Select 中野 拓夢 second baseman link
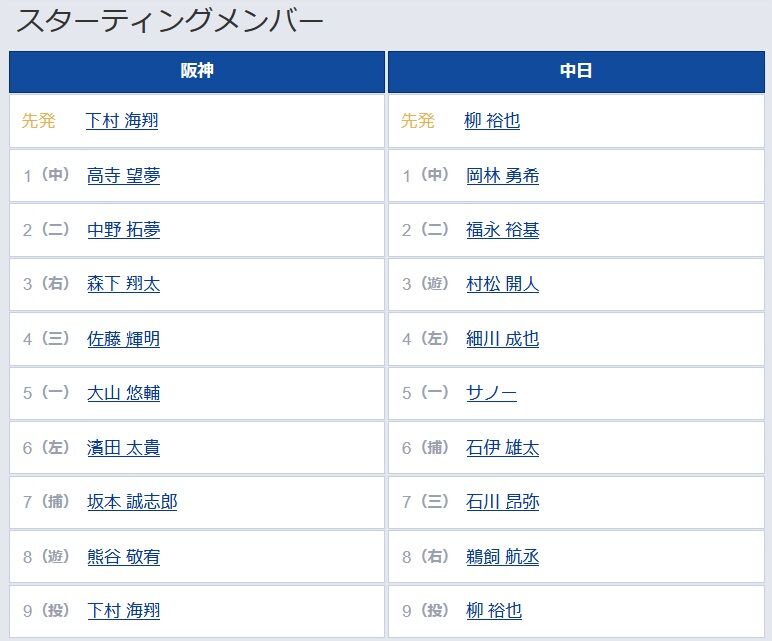The image size is (772, 641). tap(124, 230)
